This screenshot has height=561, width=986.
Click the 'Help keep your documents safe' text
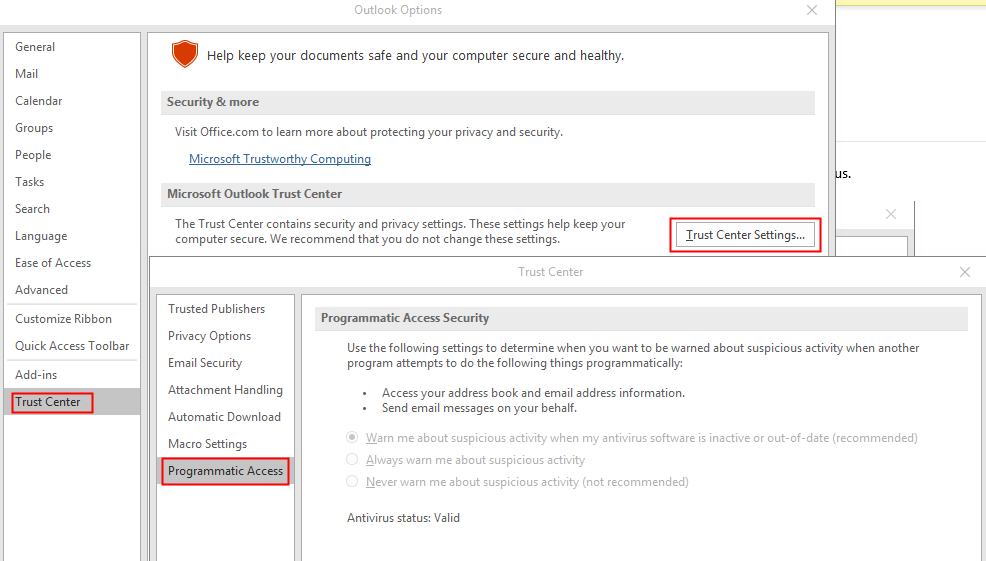click(x=415, y=55)
